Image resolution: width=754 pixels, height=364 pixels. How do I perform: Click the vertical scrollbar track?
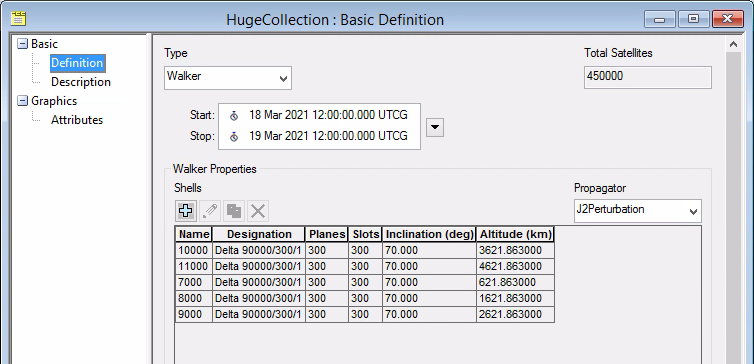[733, 208]
